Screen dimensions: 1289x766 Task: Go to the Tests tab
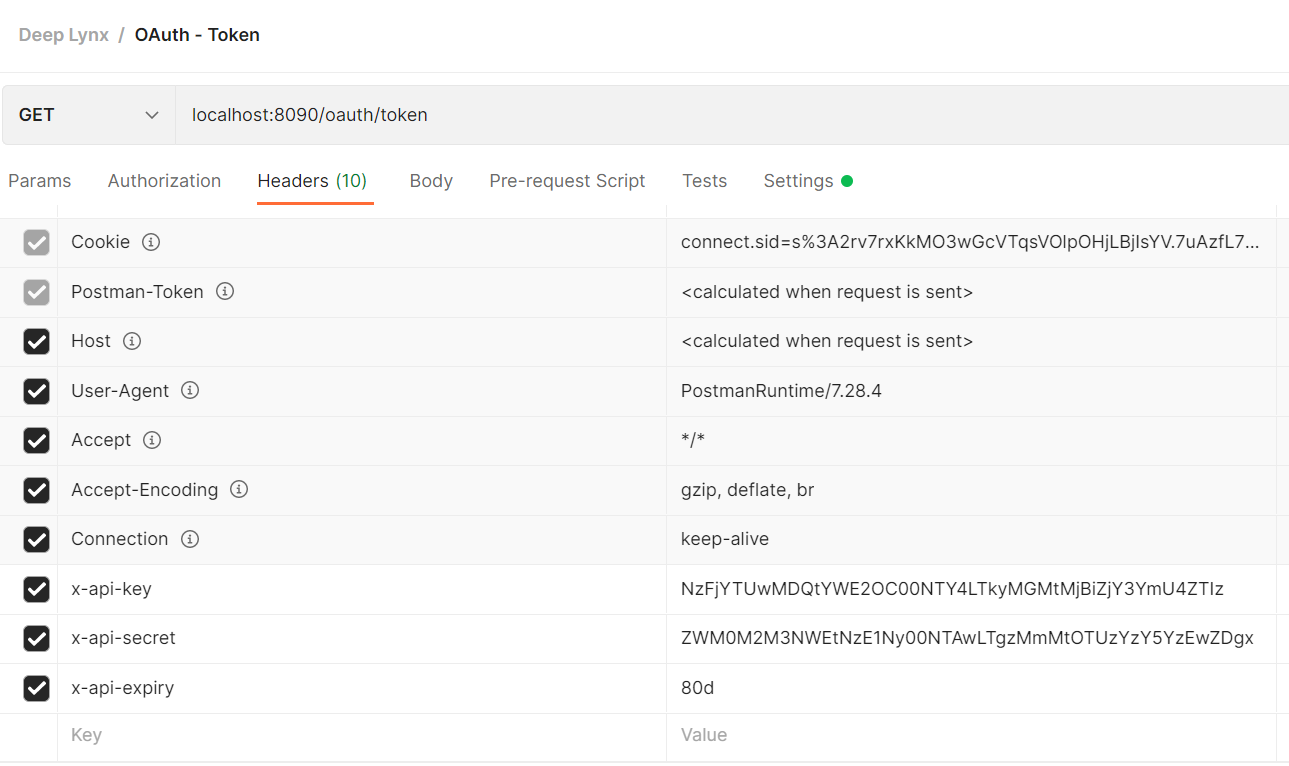click(x=704, y=181)
